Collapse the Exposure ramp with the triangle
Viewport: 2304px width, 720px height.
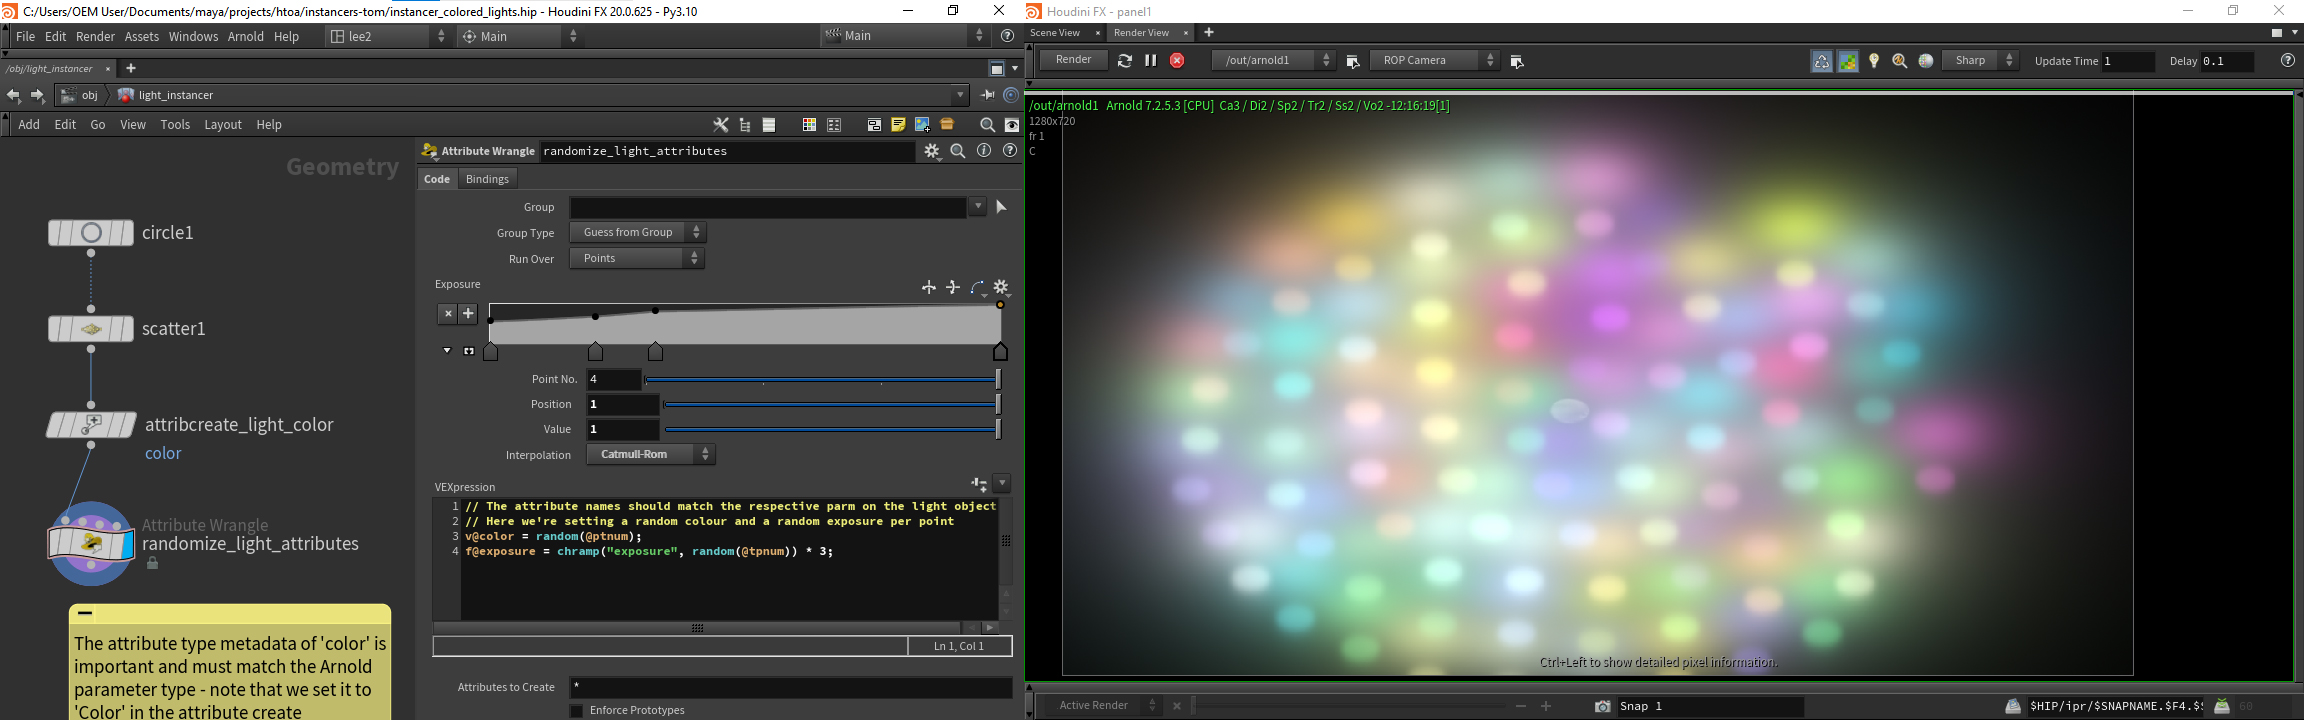click(447, 351)
